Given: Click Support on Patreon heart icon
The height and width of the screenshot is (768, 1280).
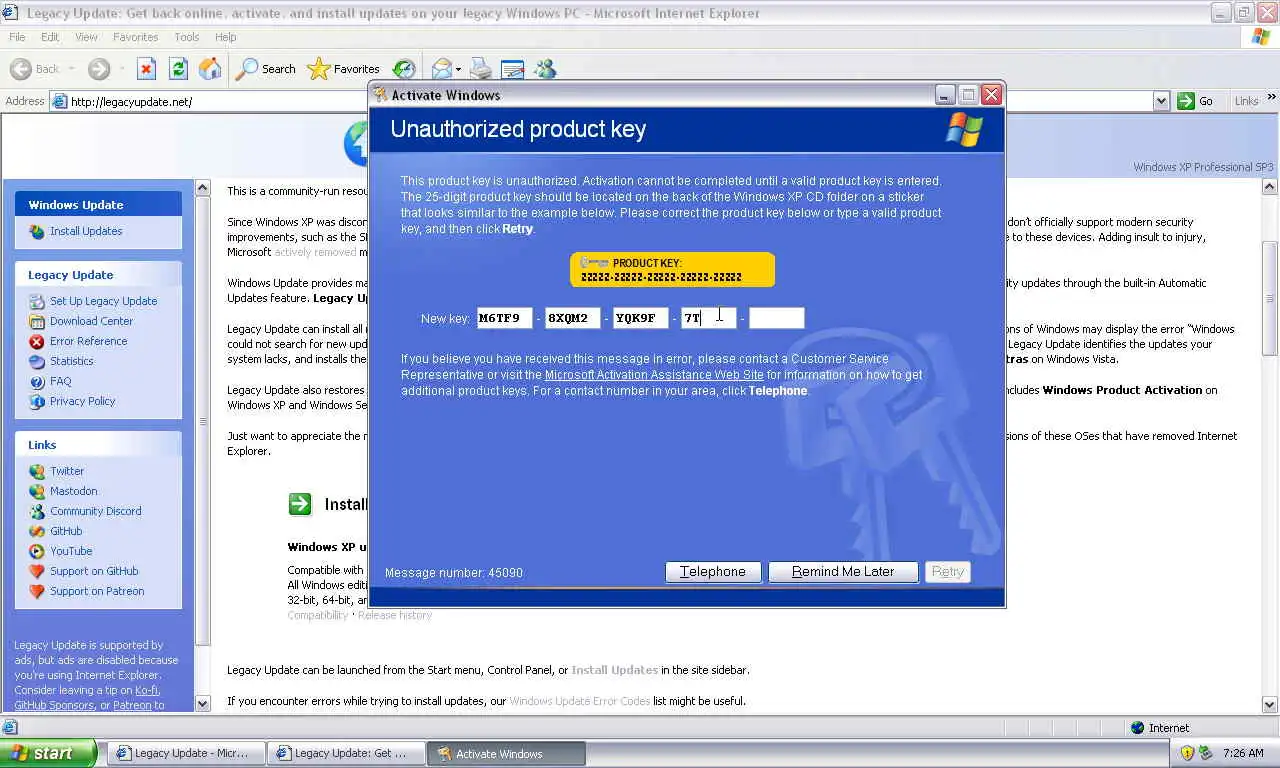Looking at the screenshot, I should coord(37,591).
